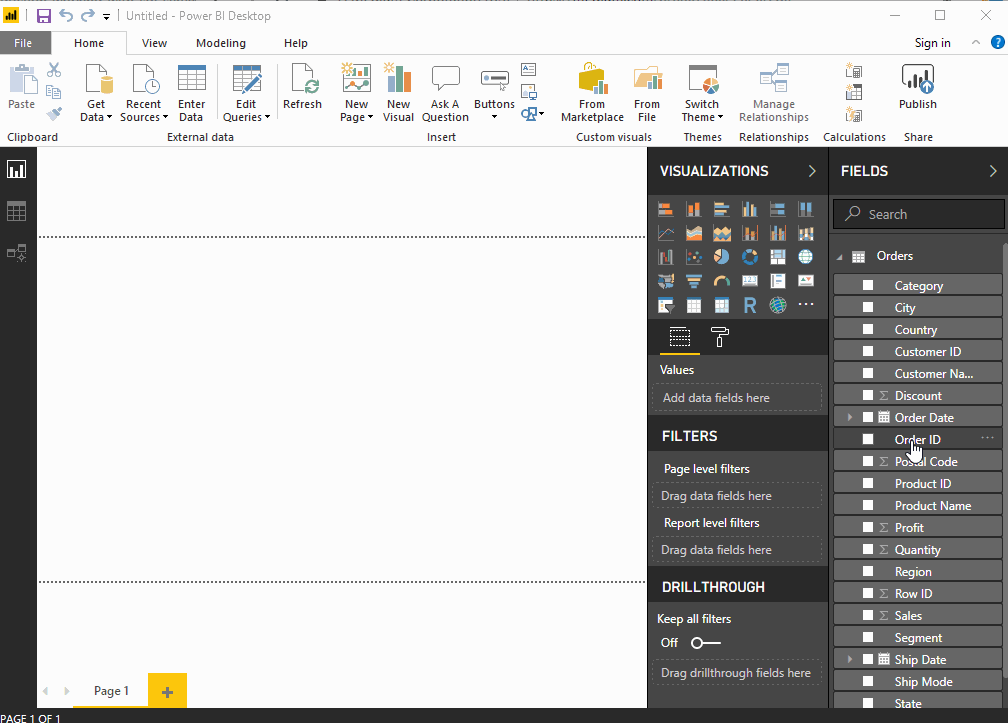
Task: Open the Help ribbon tab
Action: (296, 43)
